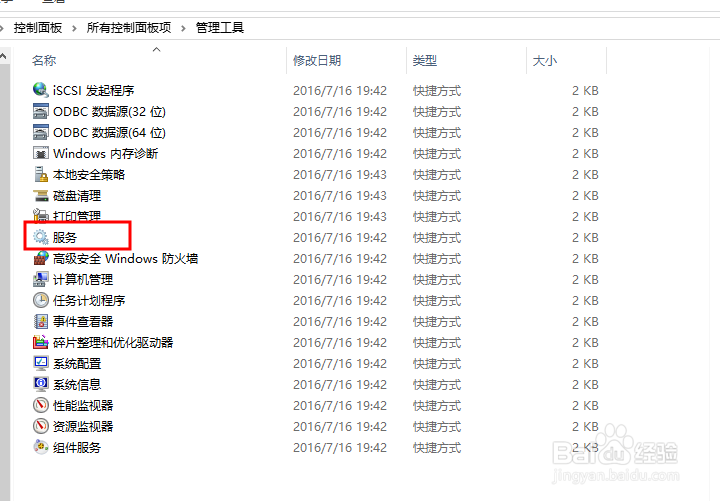Select the 组件服务 file name
The image size is (720, 501).
click(x=77, y=447)
